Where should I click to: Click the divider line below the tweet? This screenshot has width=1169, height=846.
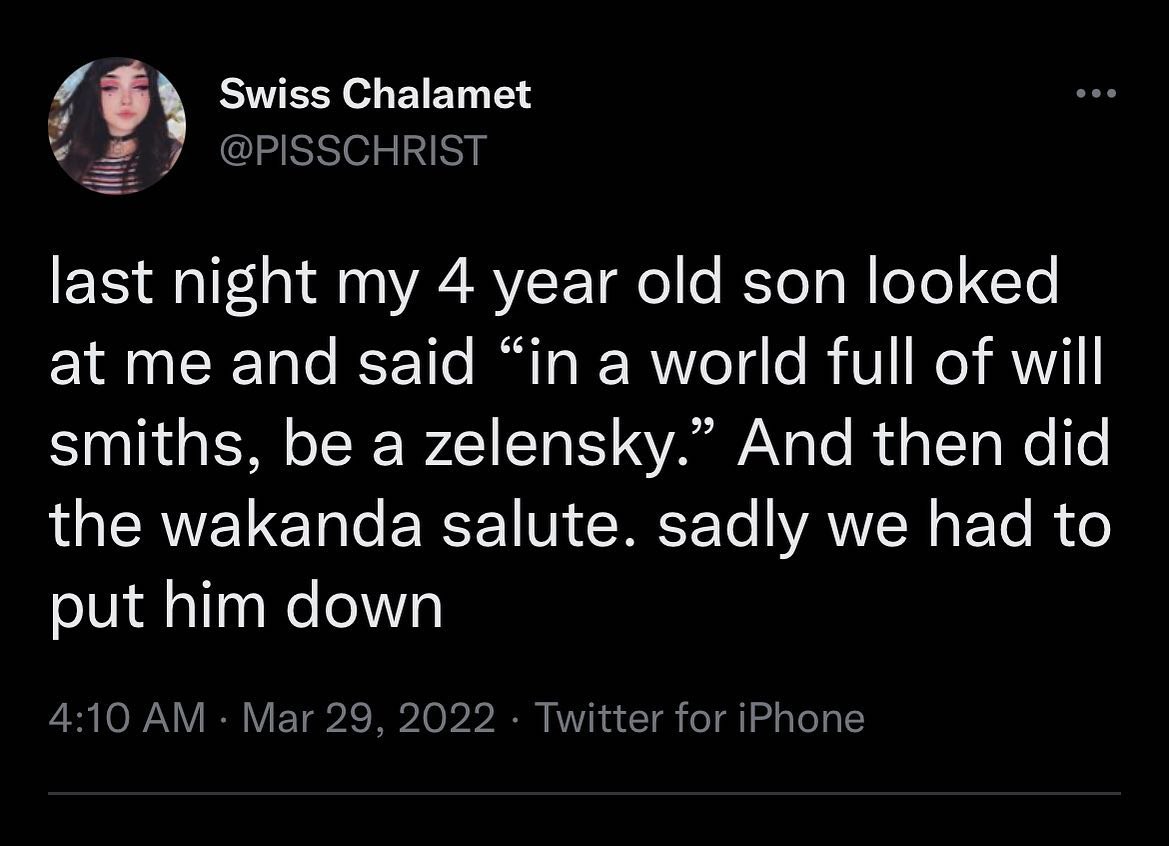coord(584,794)
